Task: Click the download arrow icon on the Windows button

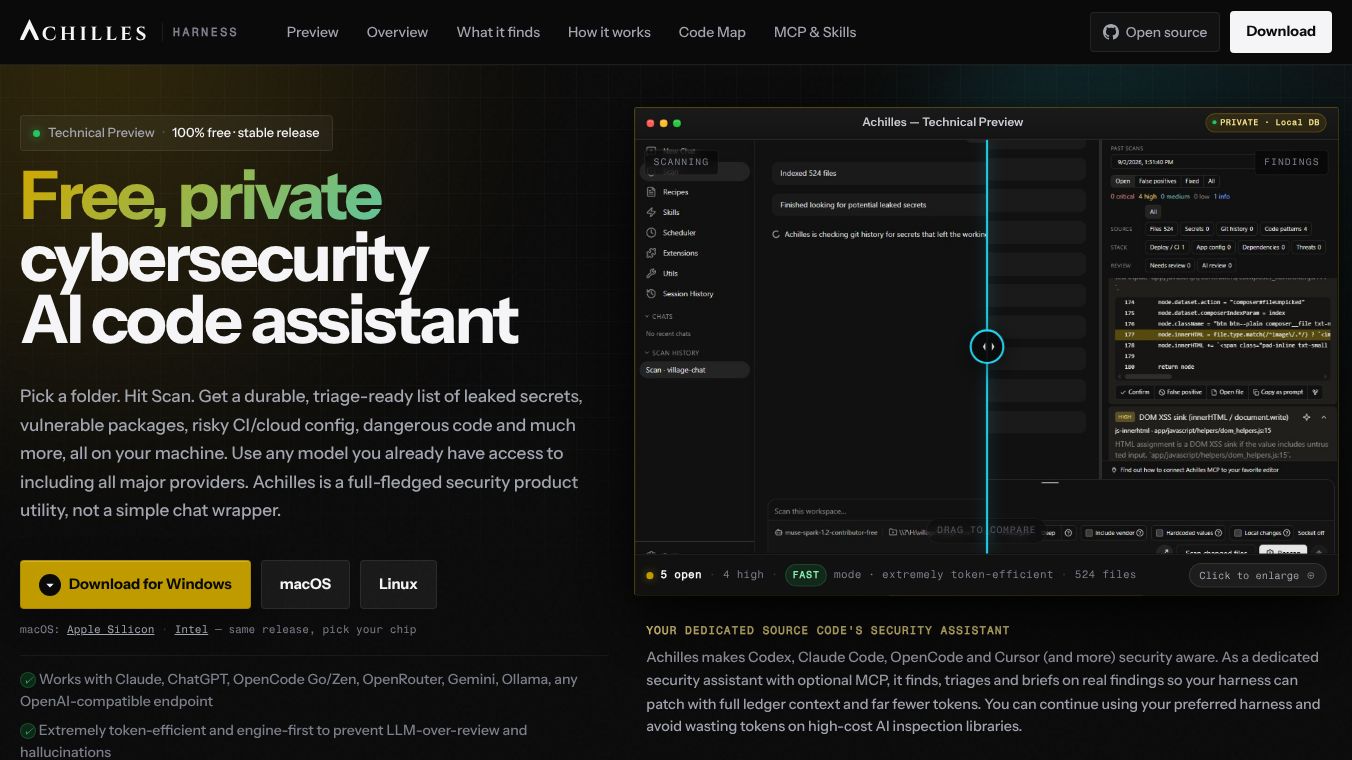Action: 50,585
